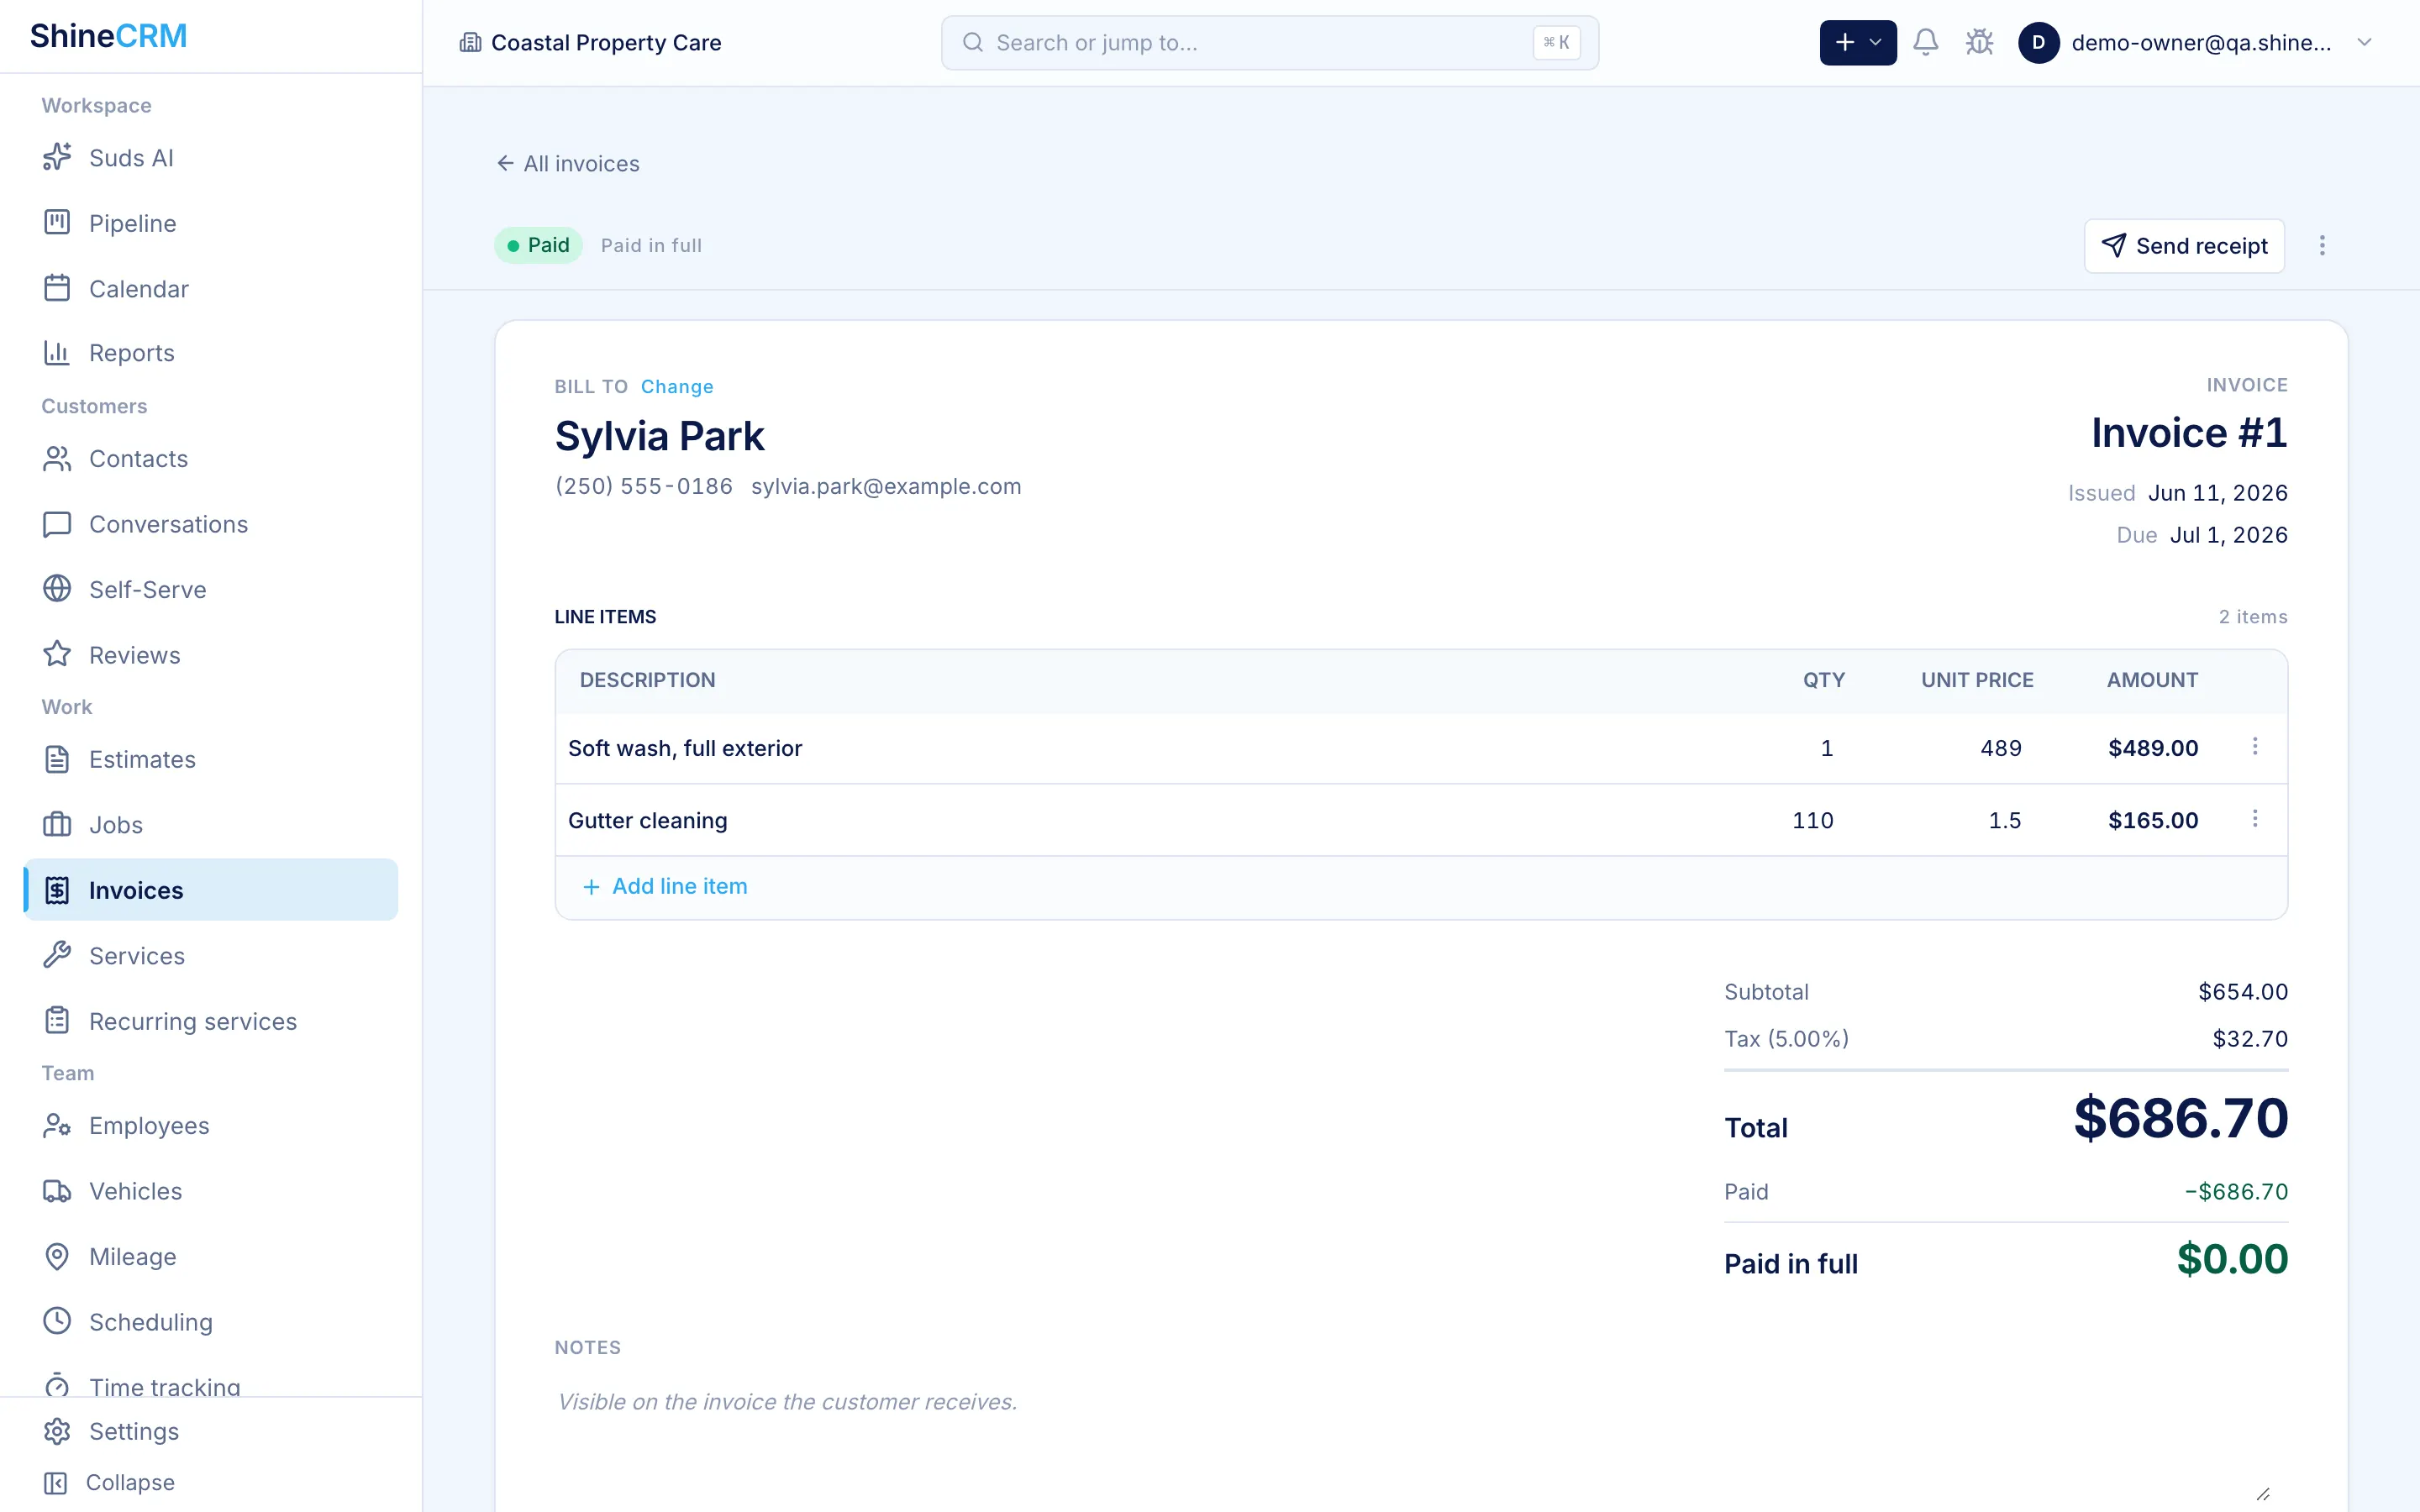The height and width of the screenshot is (1512, 2420).
Task: Open Suds AI sparkle icon
Action: coord(57,157)
